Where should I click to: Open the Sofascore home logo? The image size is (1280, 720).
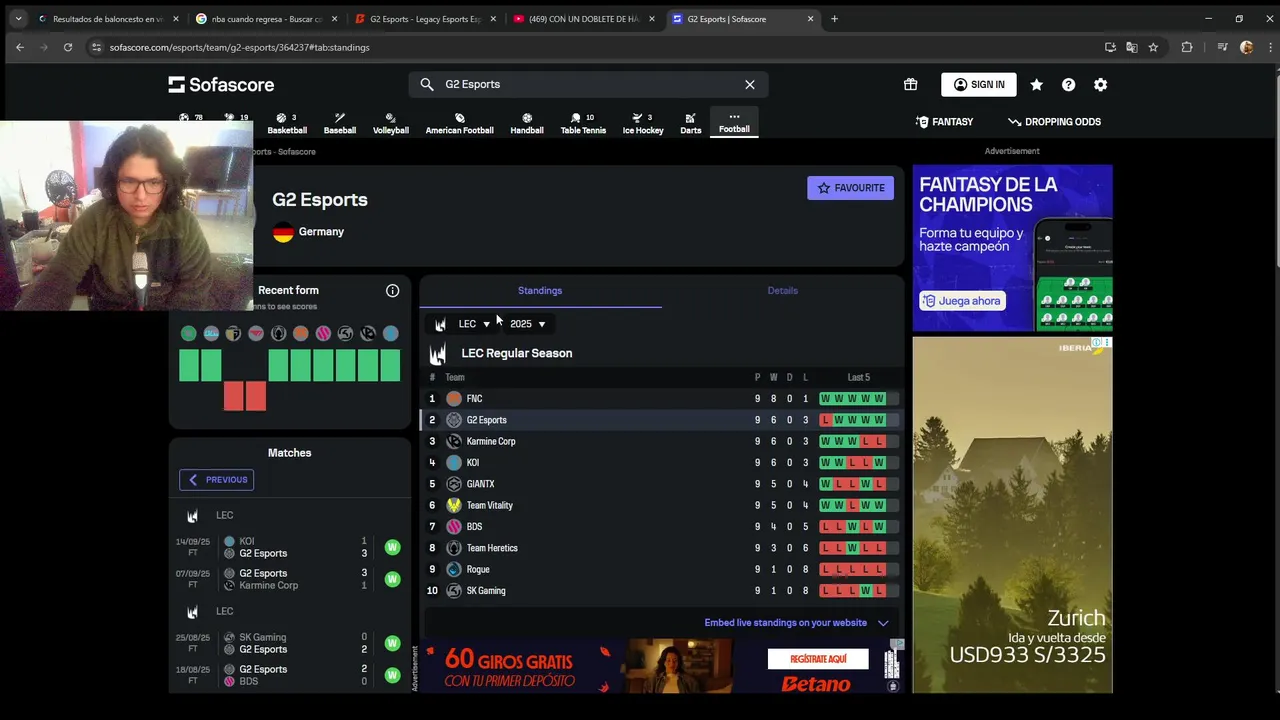coord(221,85)
